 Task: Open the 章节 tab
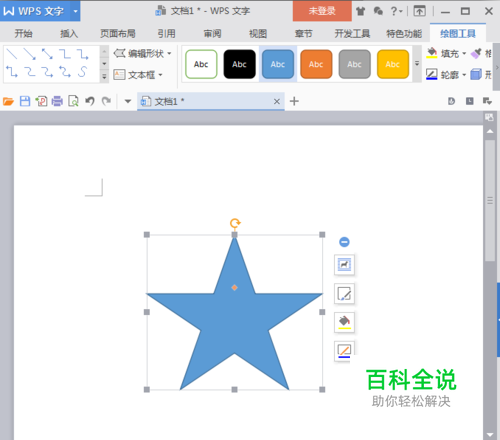click(x=304, y=34)
